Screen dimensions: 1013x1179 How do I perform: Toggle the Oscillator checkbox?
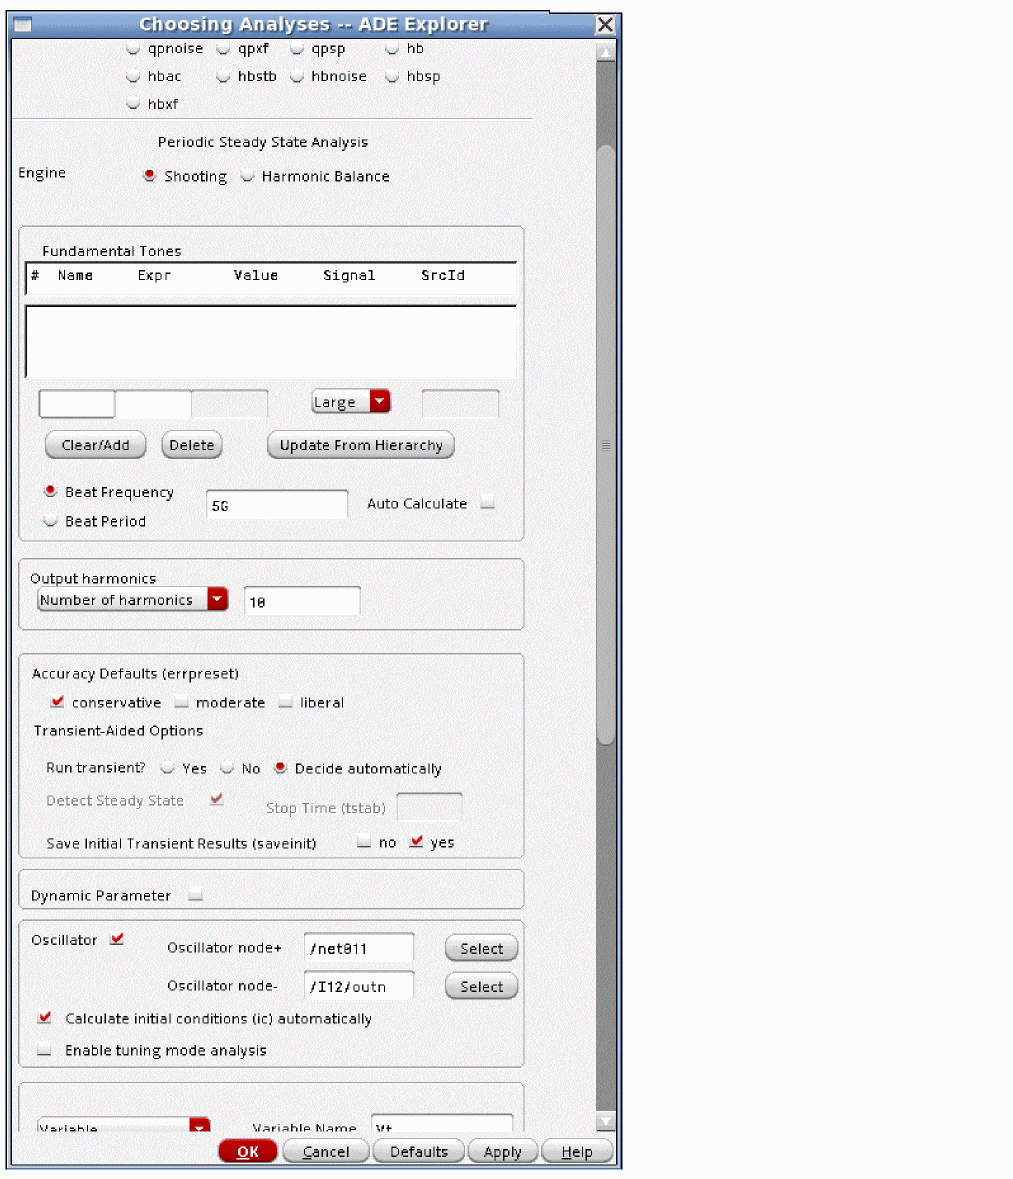coord(117,939)
